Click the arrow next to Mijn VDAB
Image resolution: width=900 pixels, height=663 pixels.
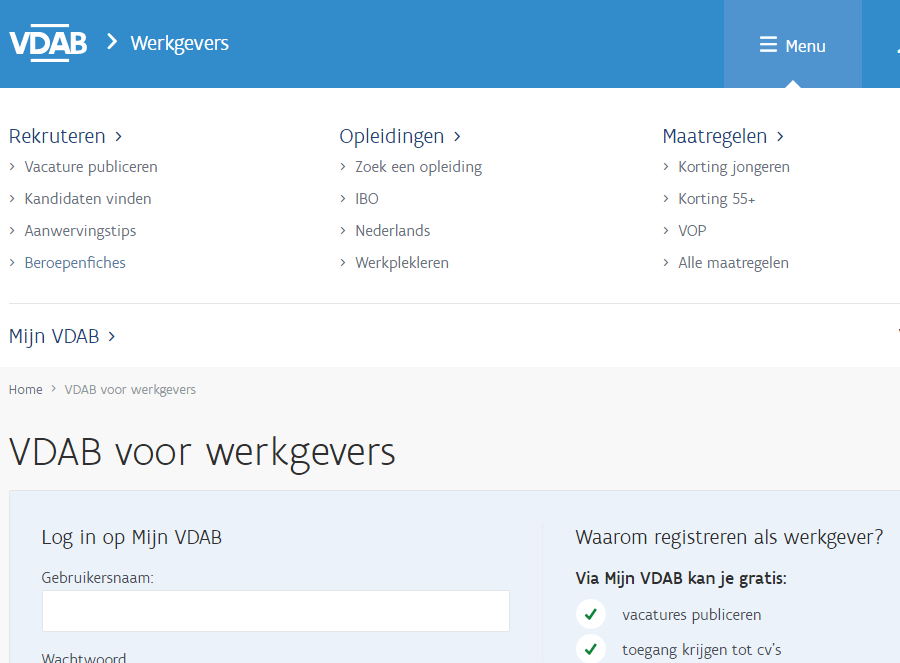point(112,336)
